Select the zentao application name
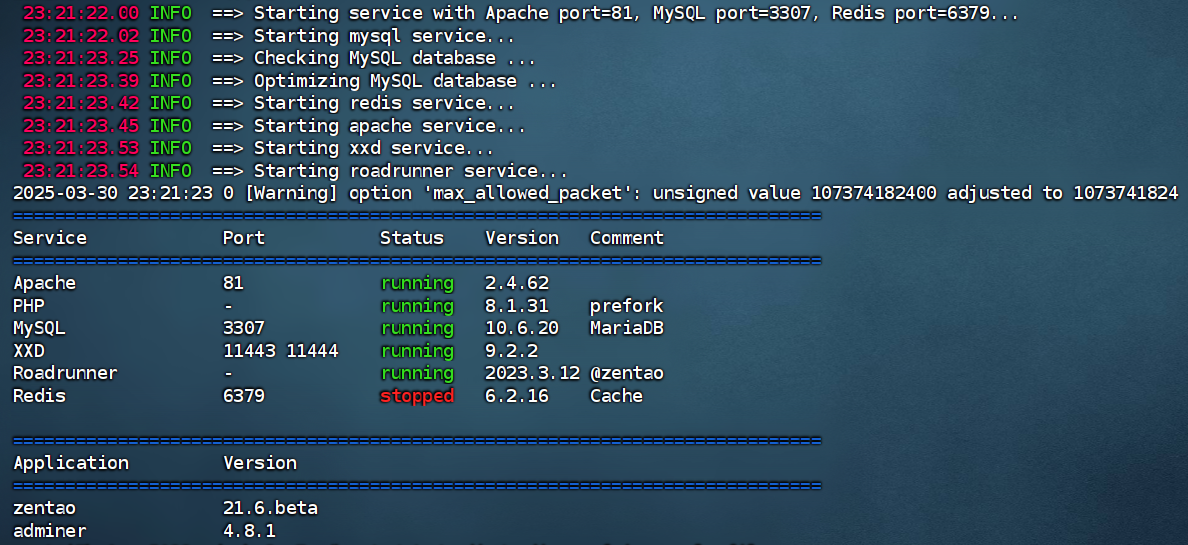The image size is (1188, 545). [45, 508]
